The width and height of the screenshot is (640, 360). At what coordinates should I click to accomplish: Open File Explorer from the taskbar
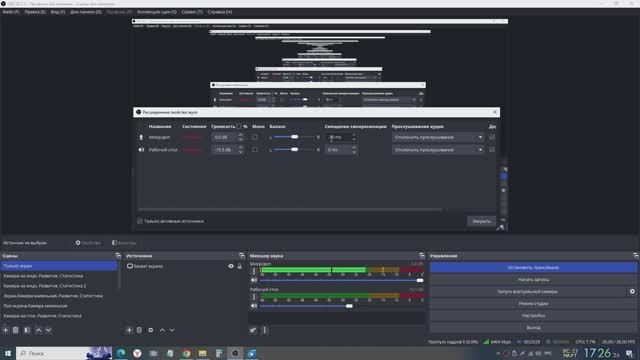tap(202, 353)
